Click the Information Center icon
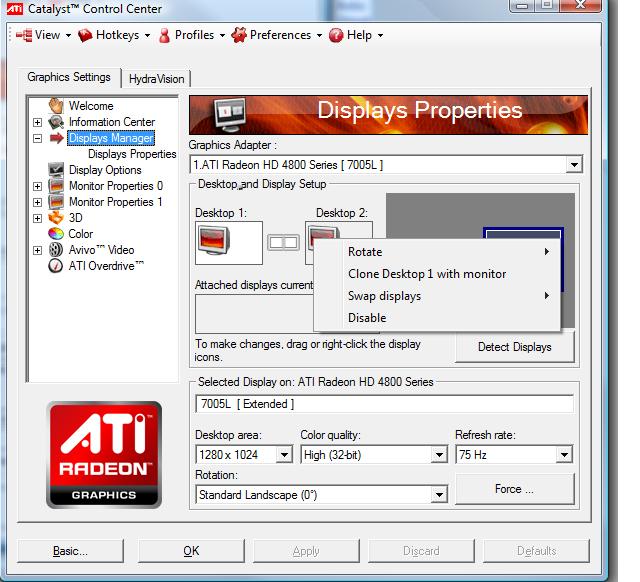The height and width of the screenshot is (582, 640). click(56, 122)
